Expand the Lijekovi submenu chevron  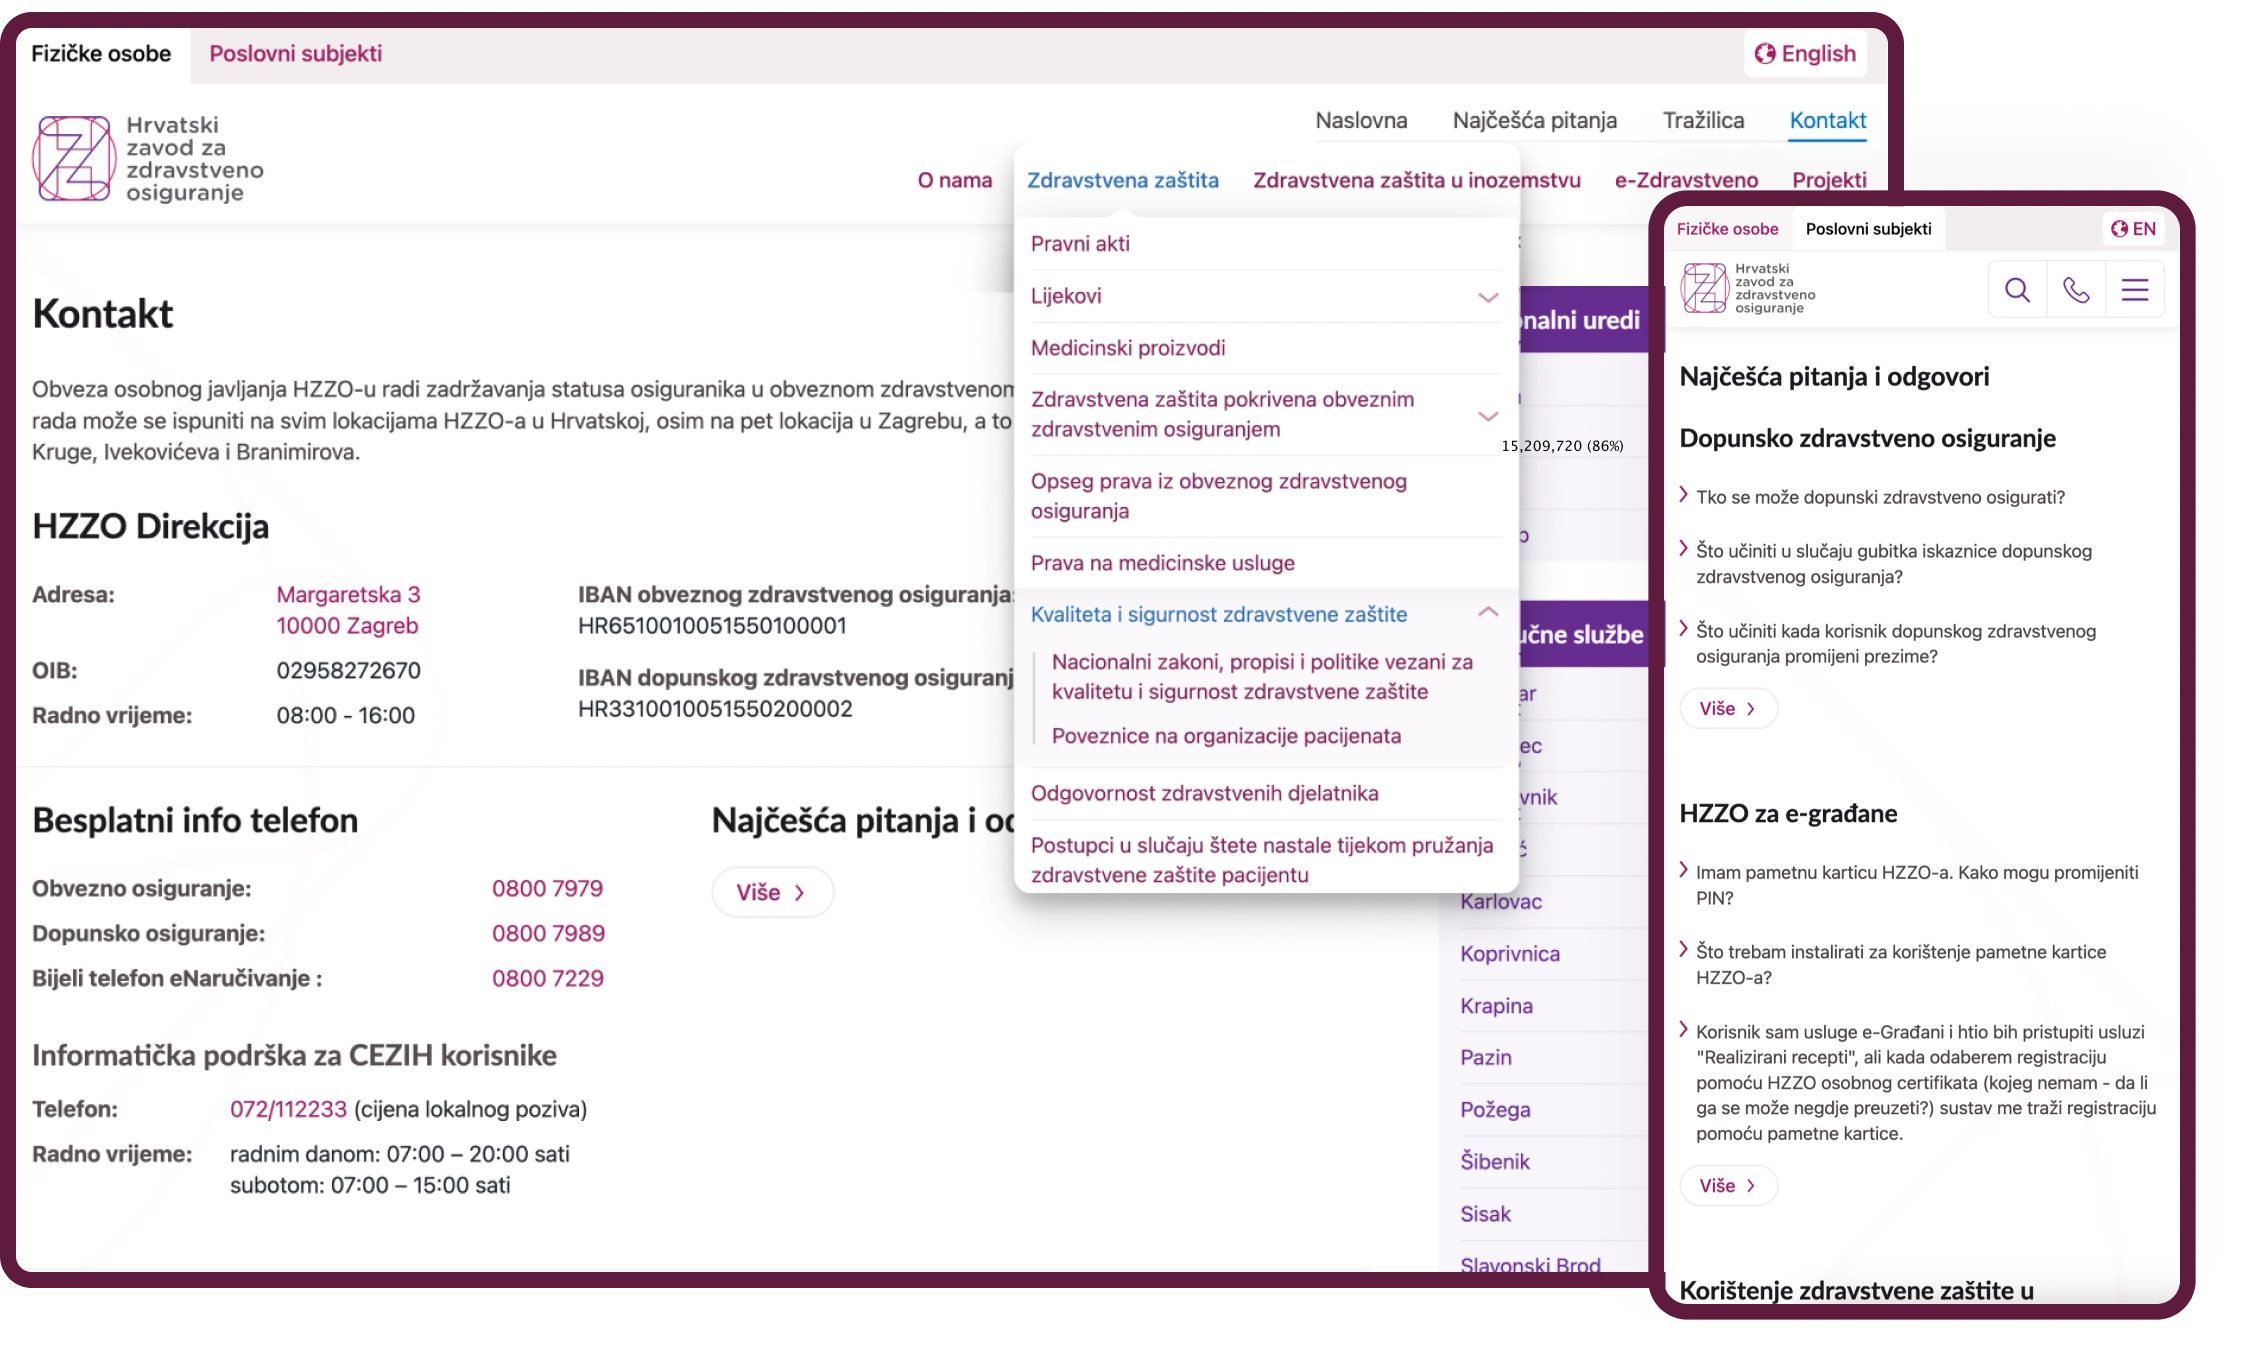tap(1488, 297)
